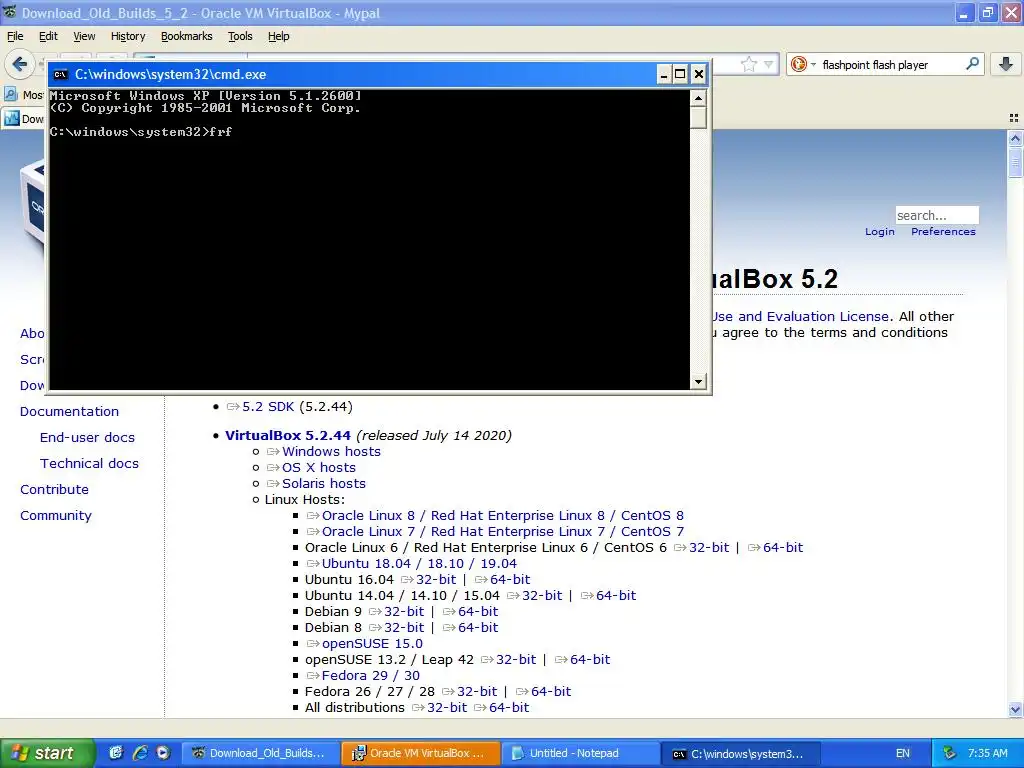The height and width of the screenshot is (768, 1024).
Task: Download the OS X hosts build
Action: (x=319, y=468)
